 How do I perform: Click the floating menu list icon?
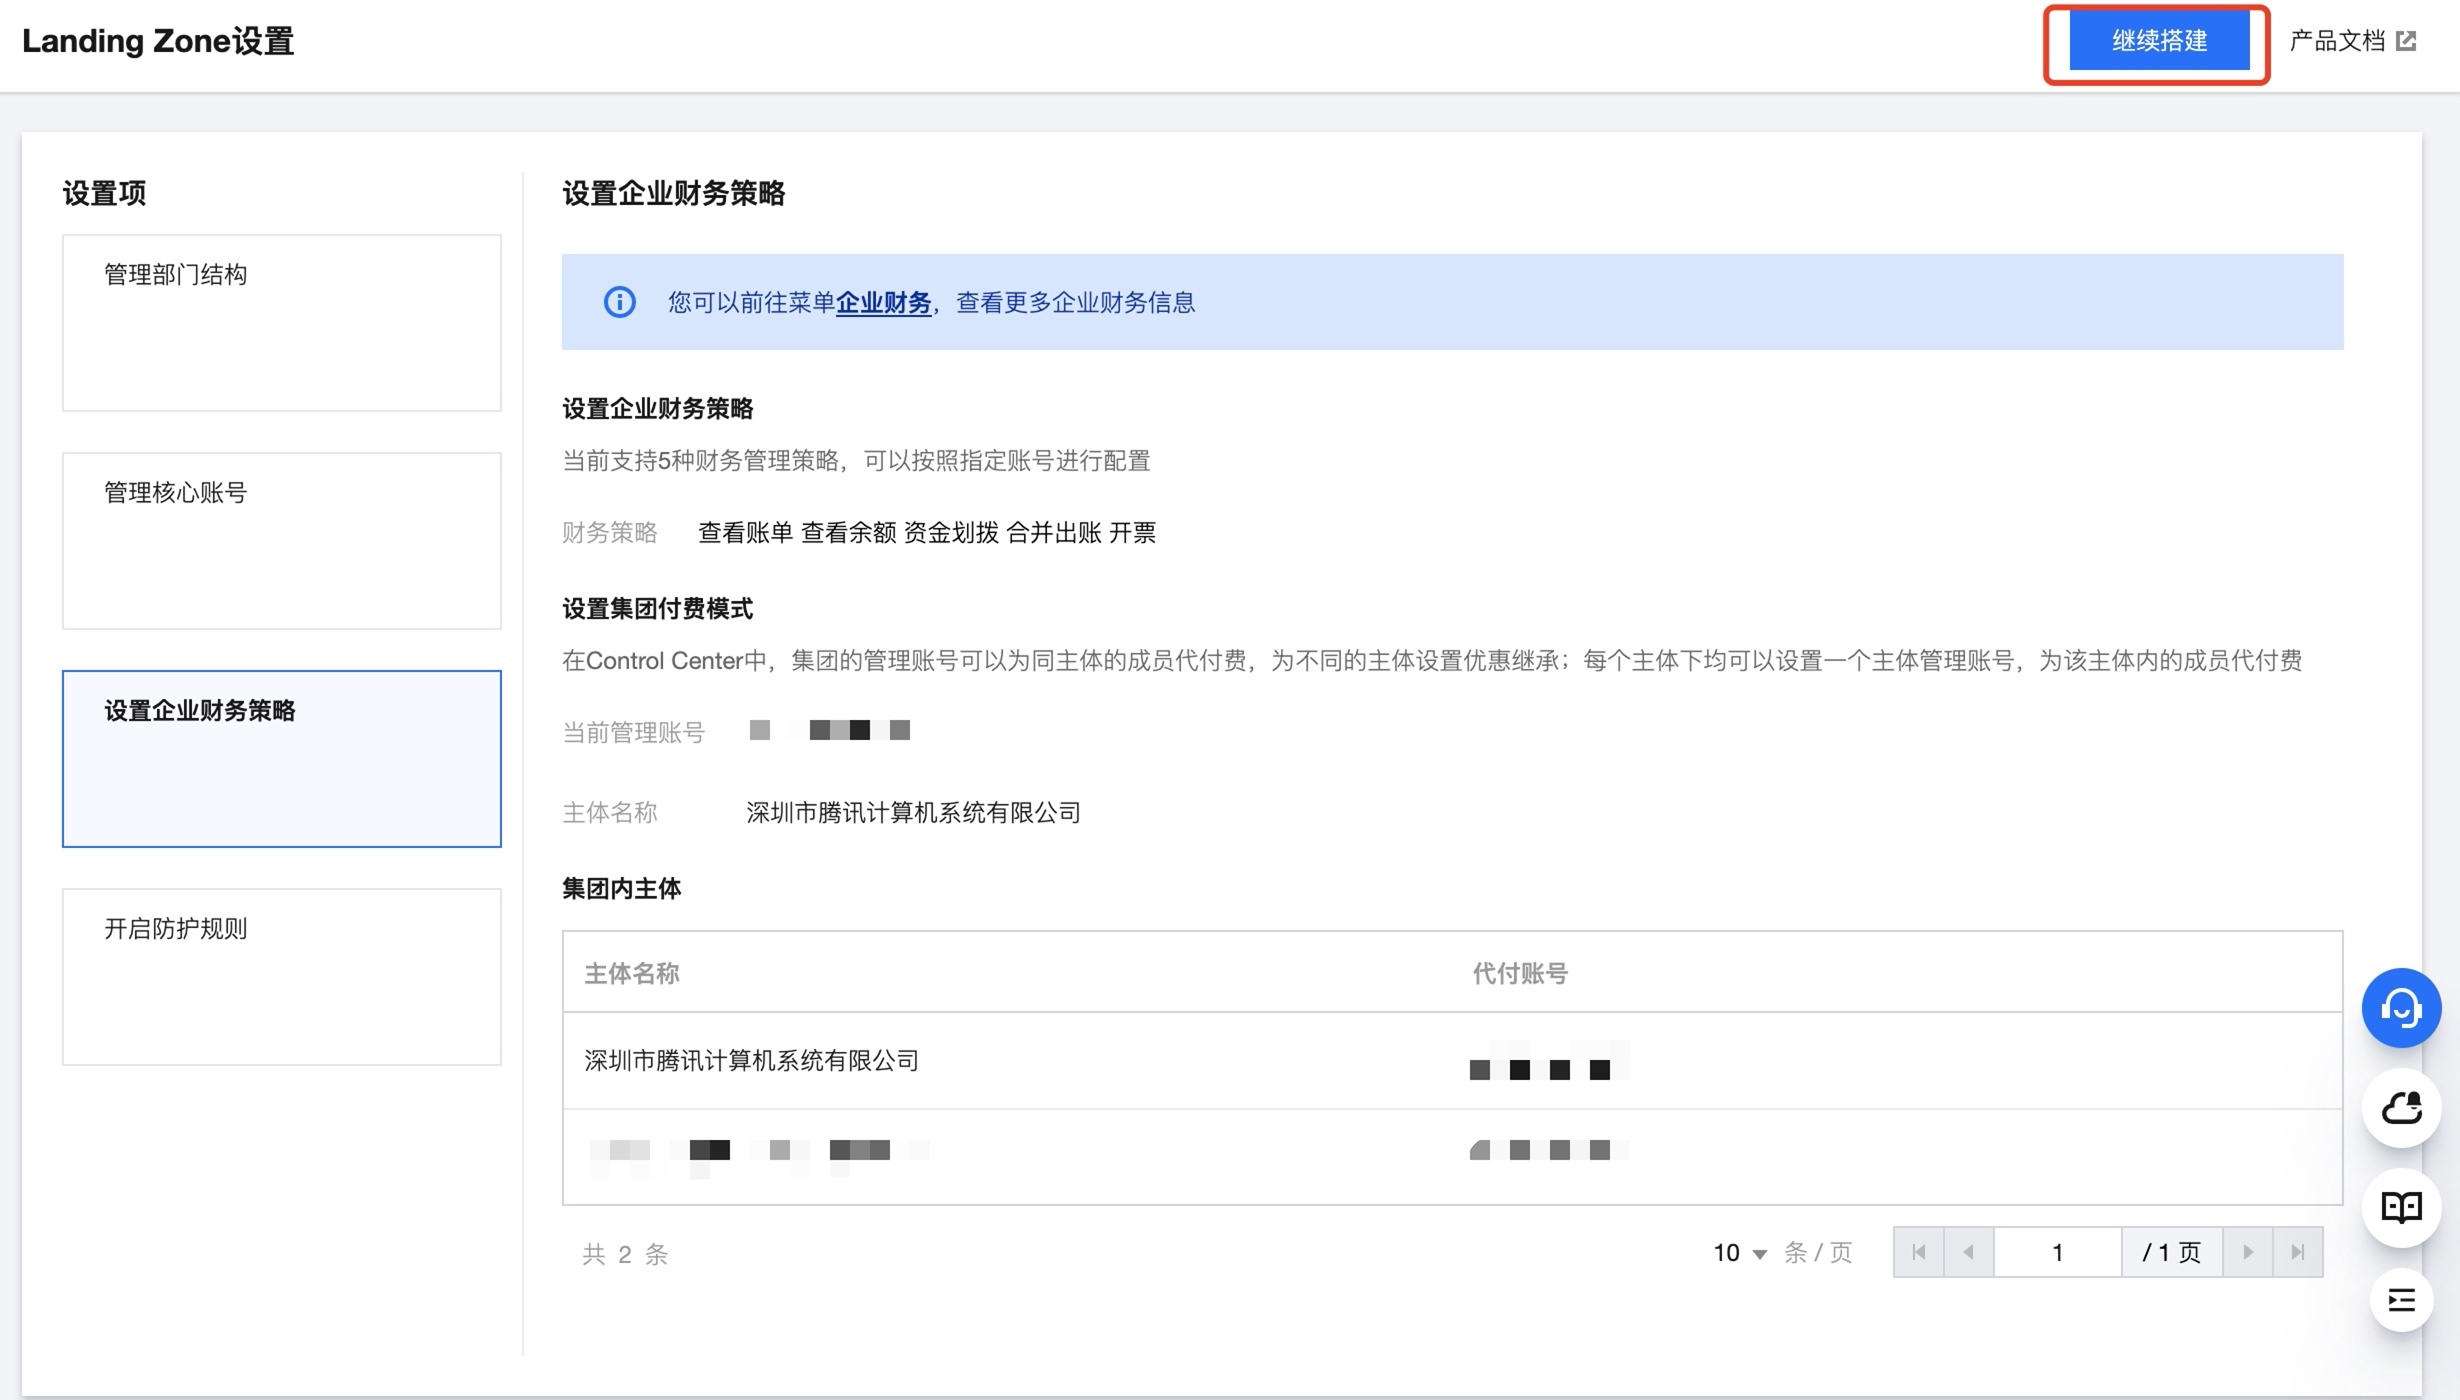click(2401, 1300)
